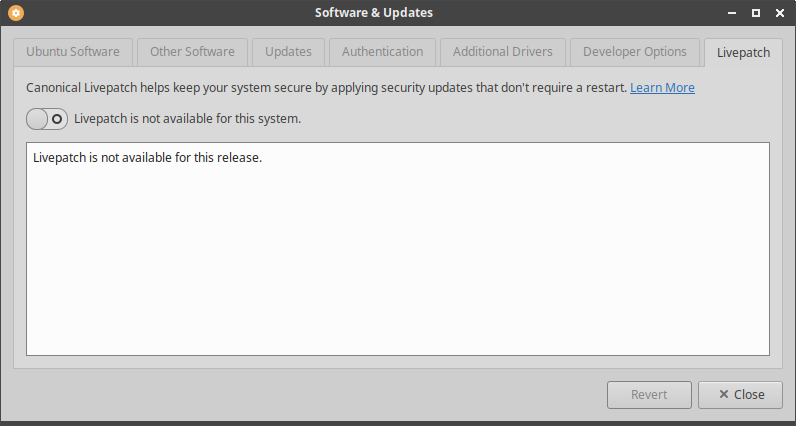
Task: Show the Additional Drivers tab
Action: (502, 52)
